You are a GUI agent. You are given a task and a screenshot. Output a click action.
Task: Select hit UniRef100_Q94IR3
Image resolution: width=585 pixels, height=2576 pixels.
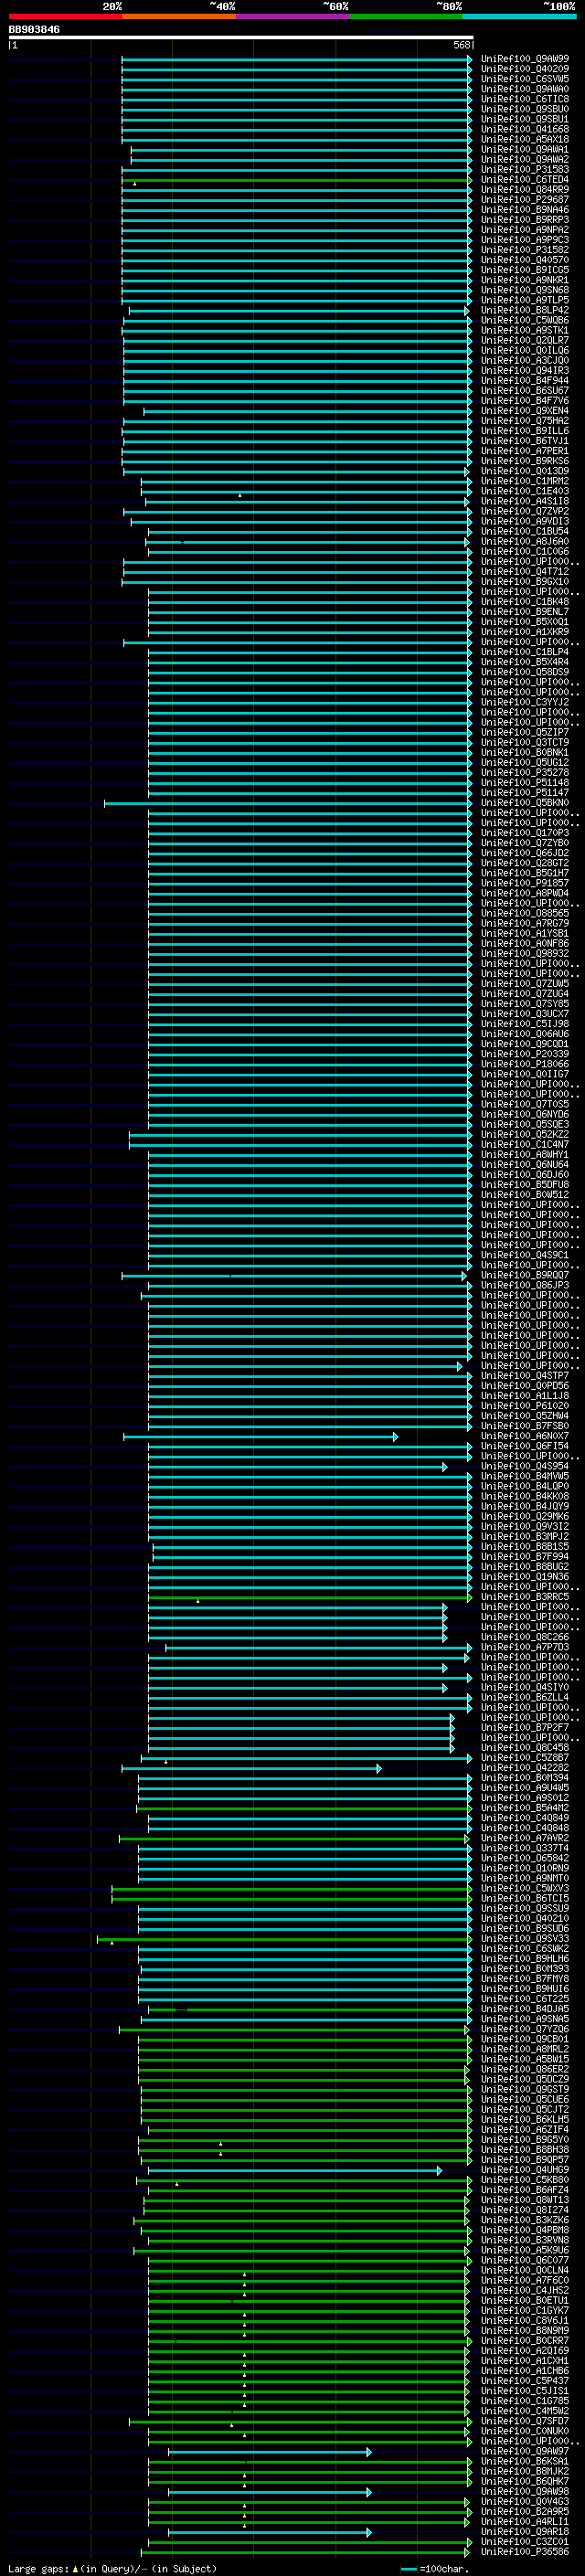525,371
